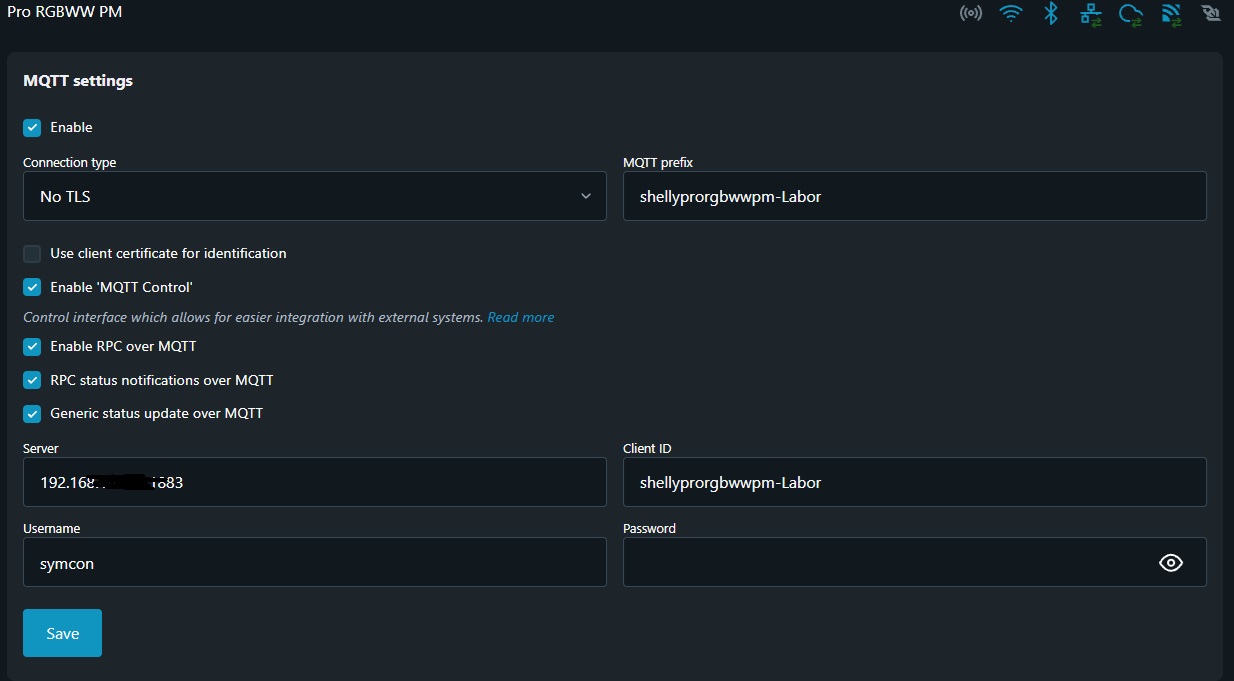This screenshot has height=681, width=1234.
Task: Click the MQTT feed status icon
Action: click(1171, 14)
